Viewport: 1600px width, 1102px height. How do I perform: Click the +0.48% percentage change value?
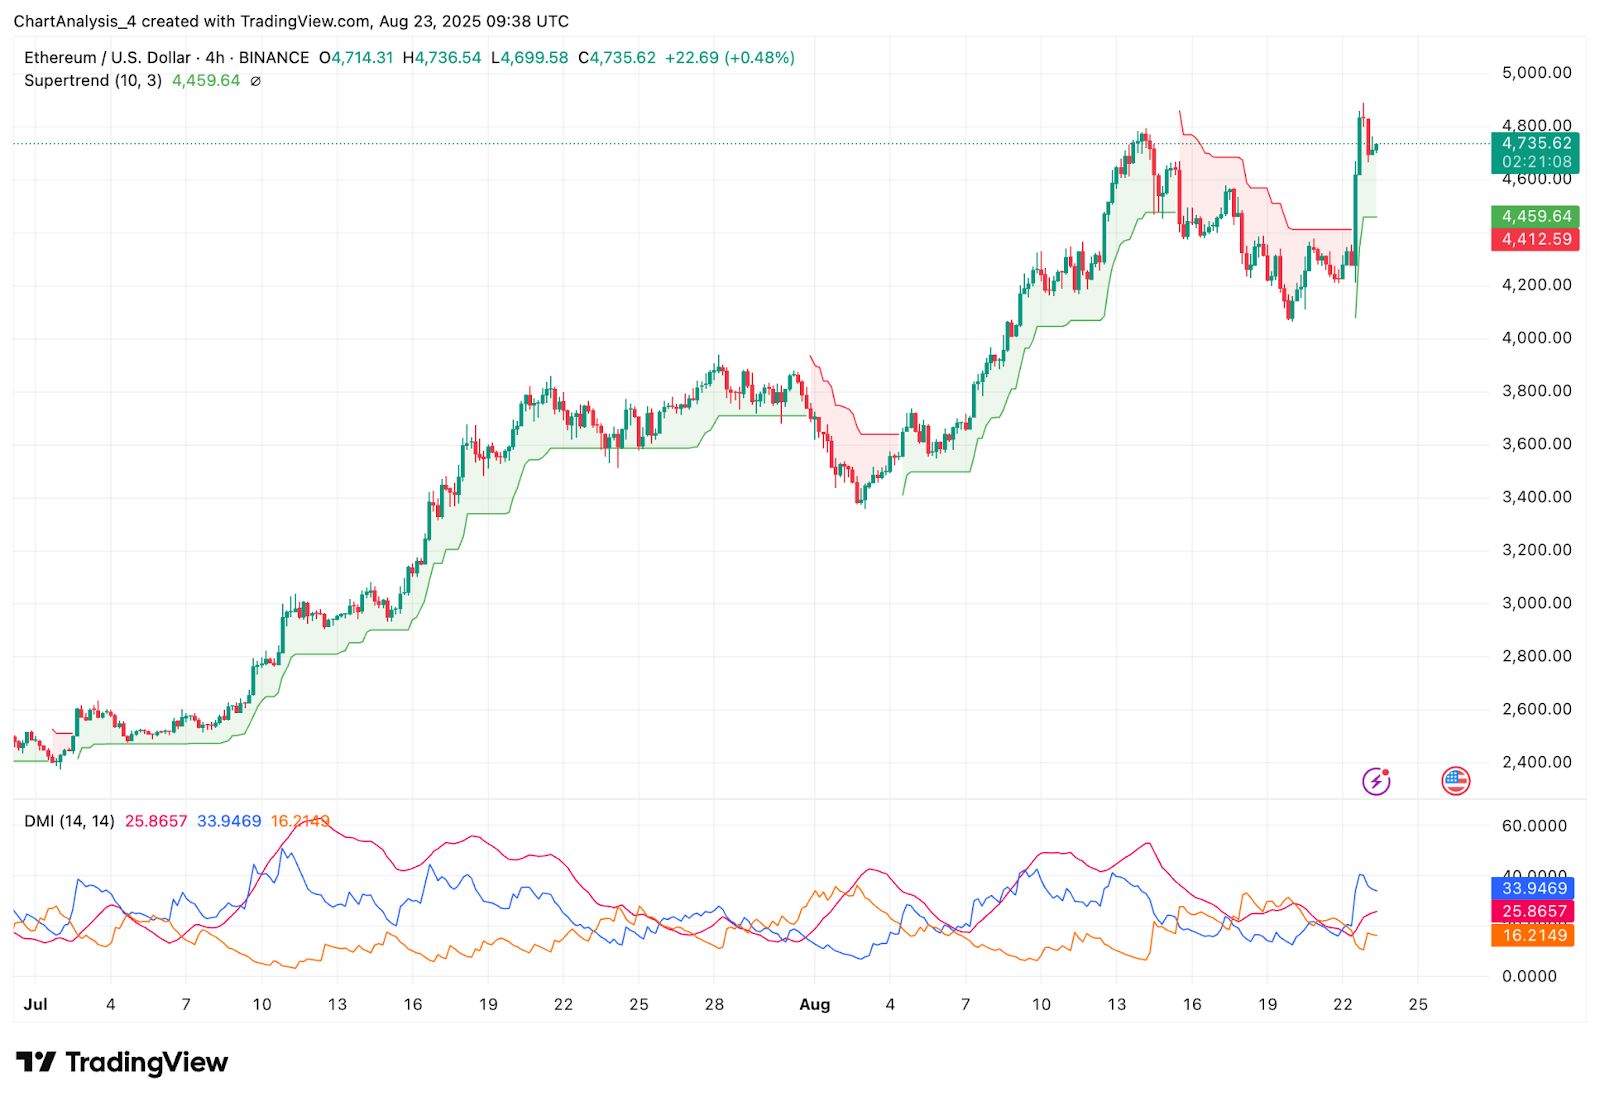[x=761, y=57]
